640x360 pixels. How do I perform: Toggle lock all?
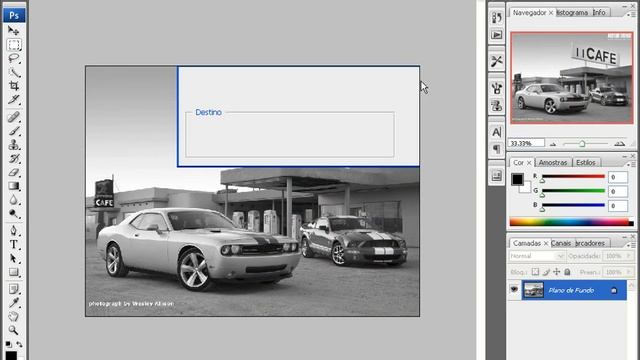[x=567, y=272]
